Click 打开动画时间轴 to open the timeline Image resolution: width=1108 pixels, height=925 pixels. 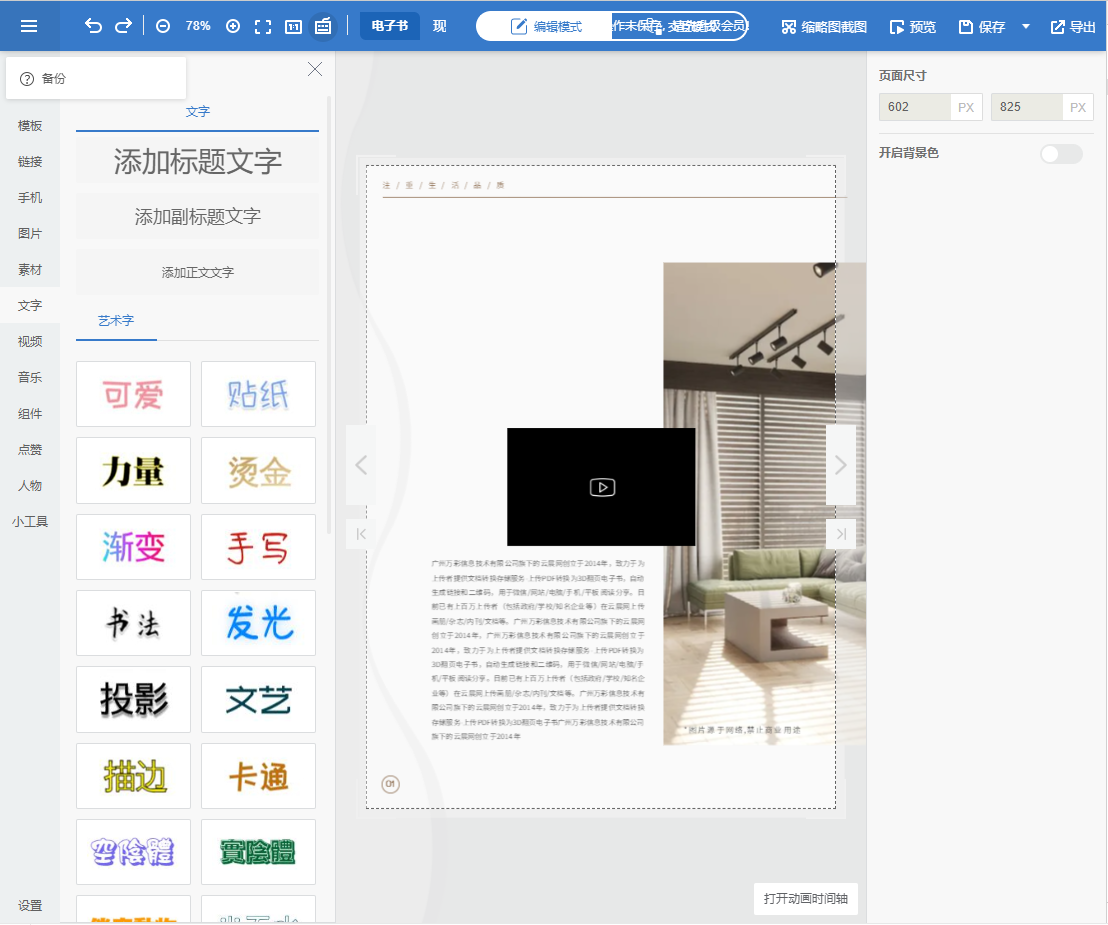(806, 899)
